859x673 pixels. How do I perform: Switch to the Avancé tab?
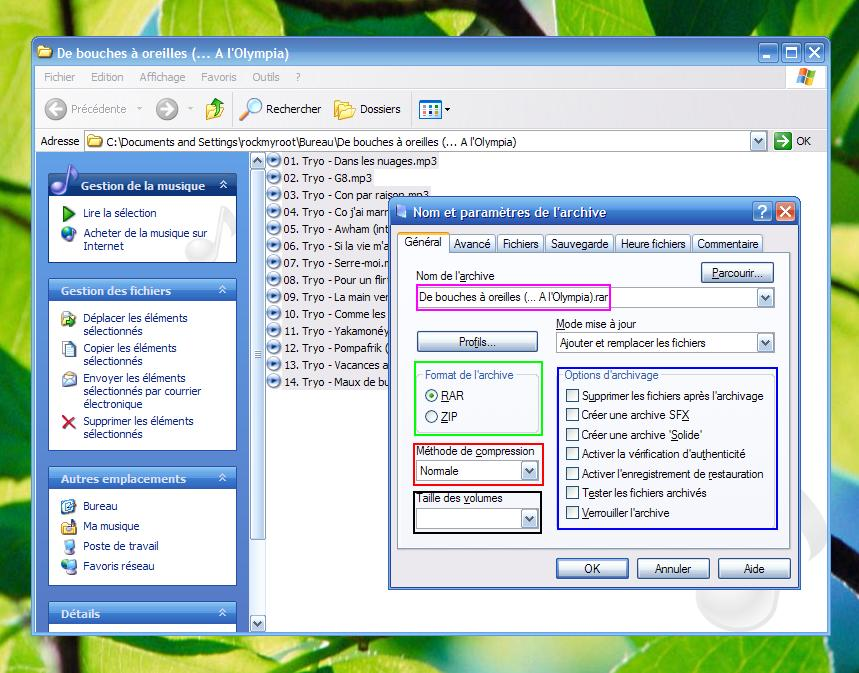(472, 243)
